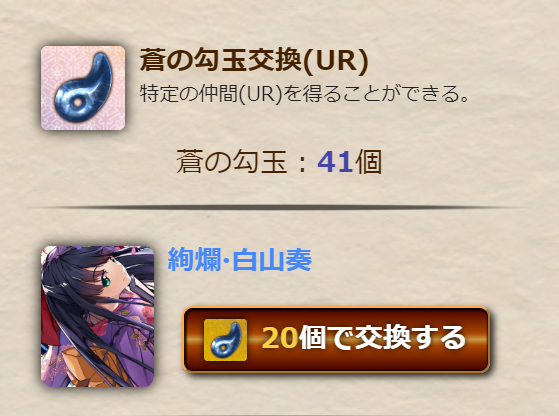Click the 蒼の勾玉 label before the count
Viewport: 559px width, 416px height.
232,162
